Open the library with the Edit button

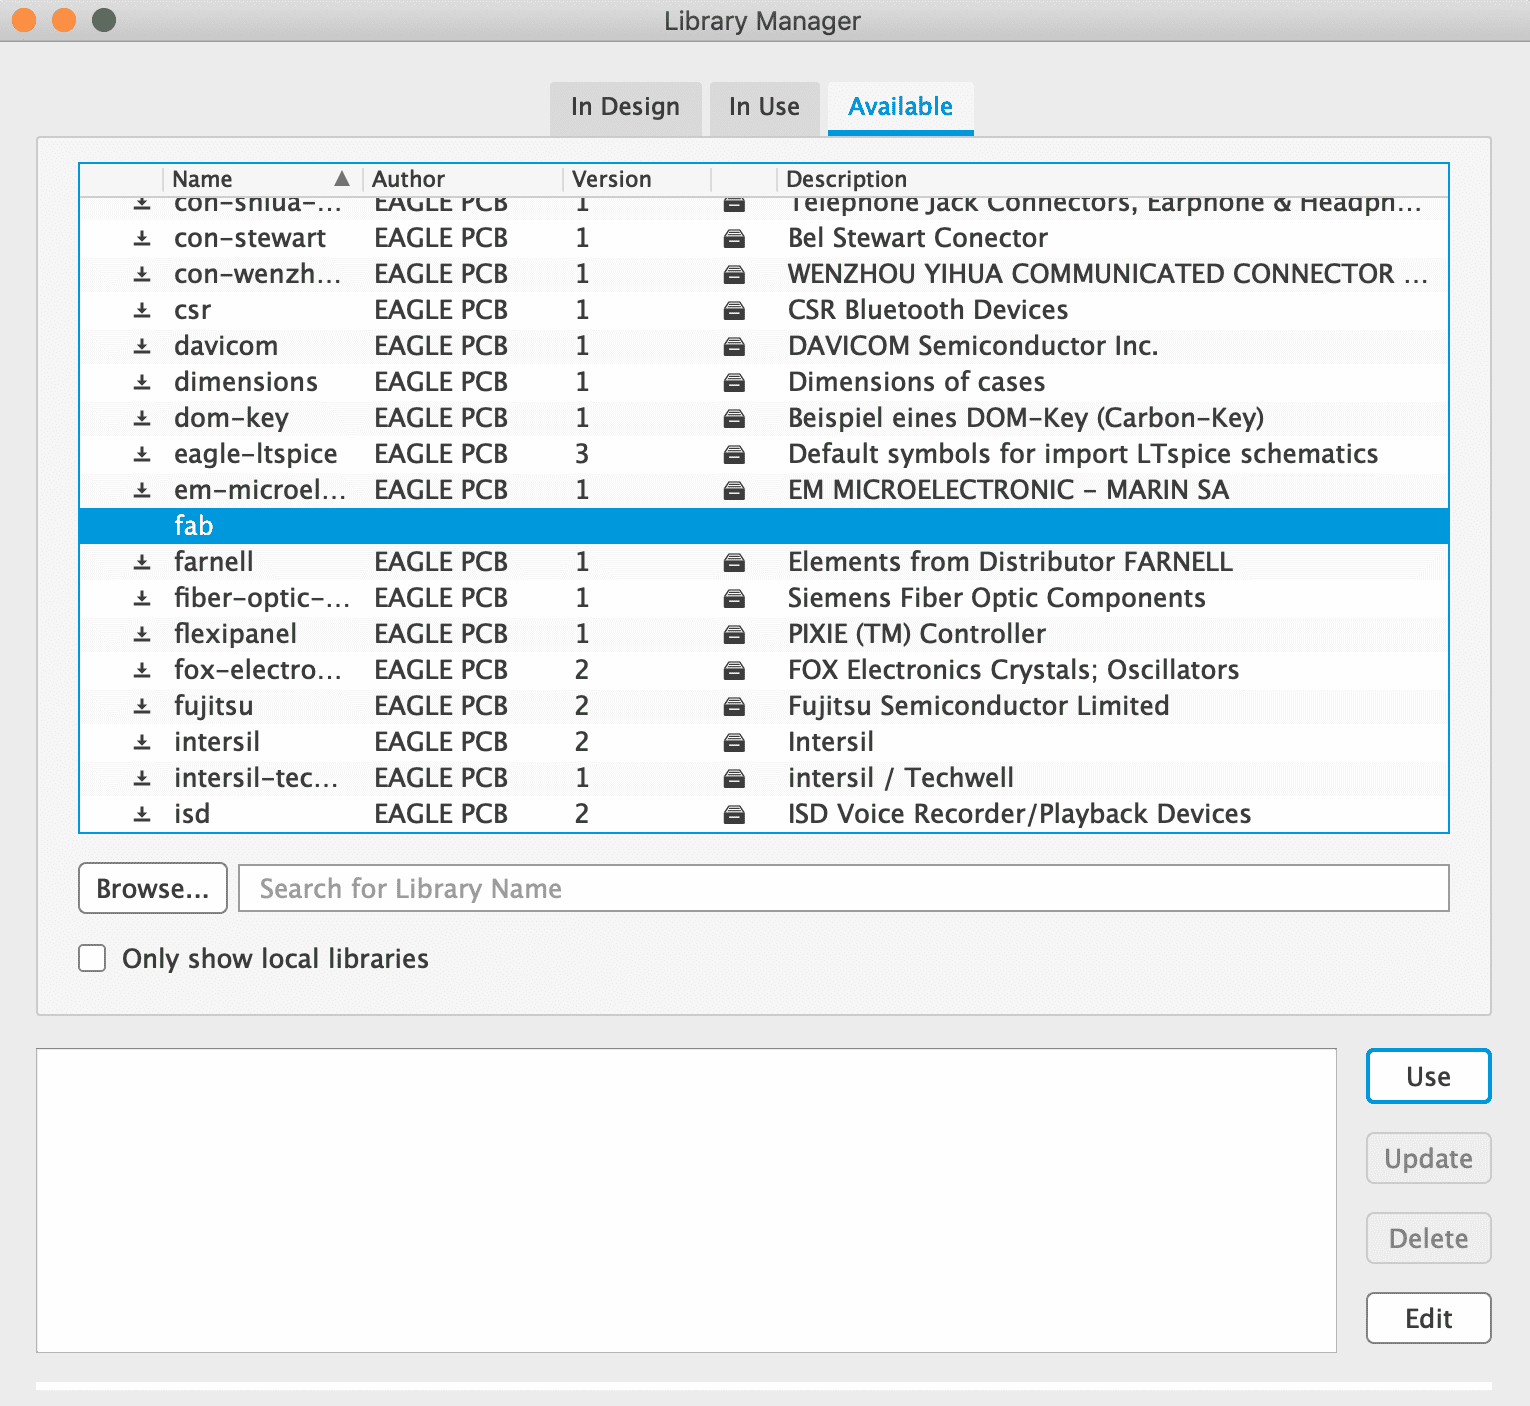click(x=1428, y=1318)
